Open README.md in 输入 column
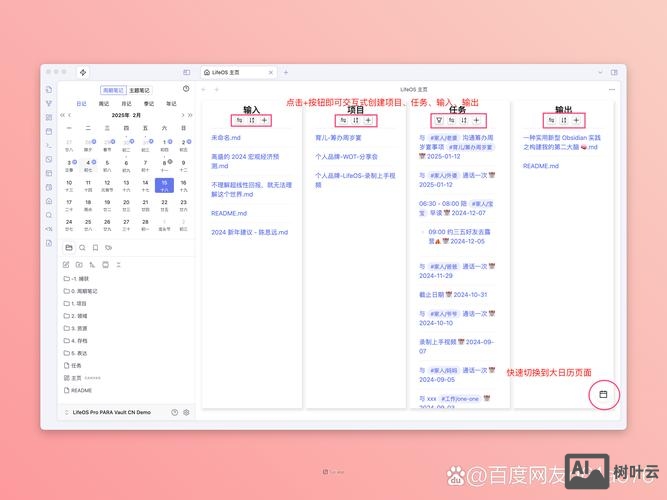The height and width of the screenshot is (500, 667). click(229, 213)
